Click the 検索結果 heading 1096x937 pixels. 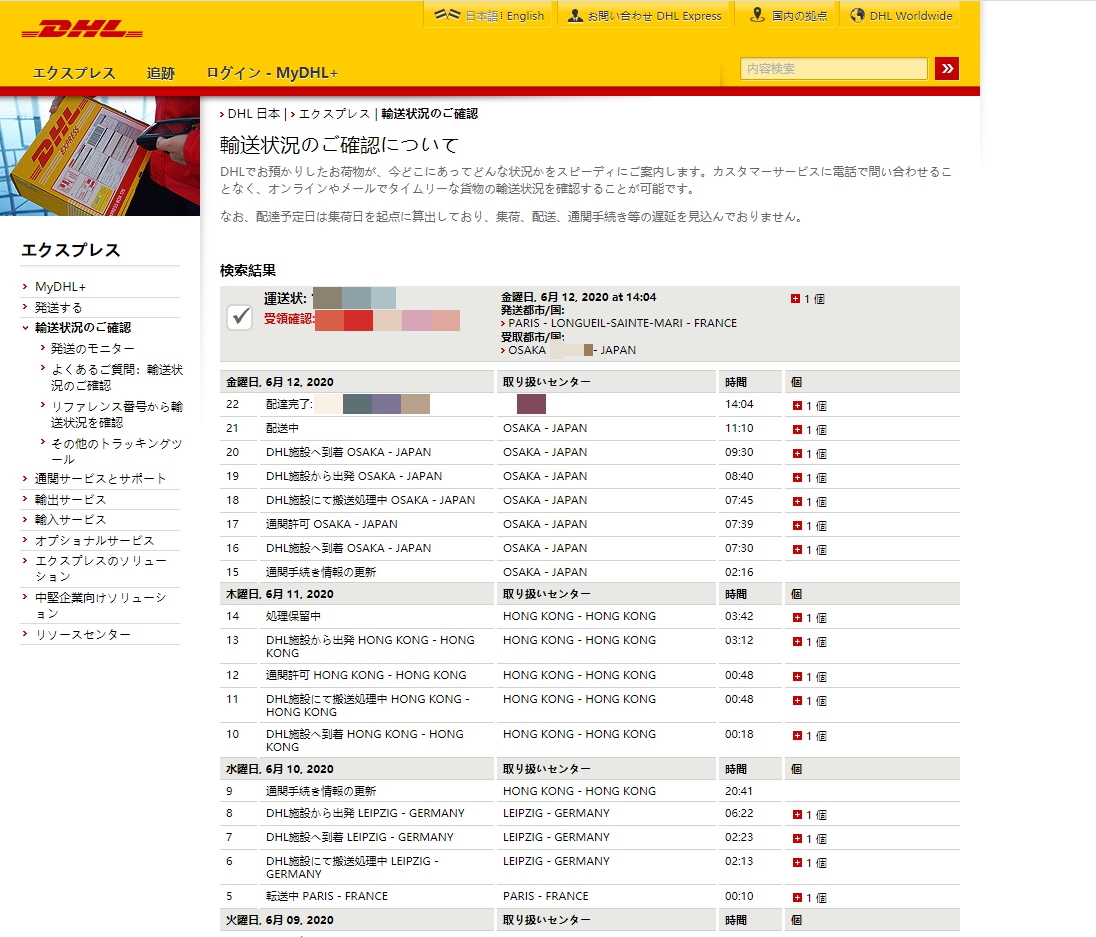(x=248, y=270)
